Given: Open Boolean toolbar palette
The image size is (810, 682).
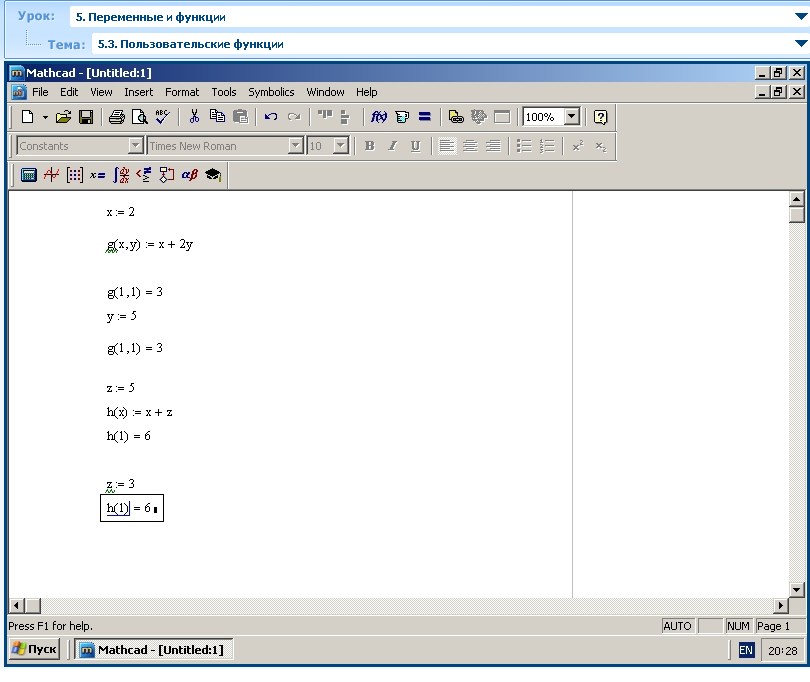Looking at the screenshot, I should [x=144, y=175].
